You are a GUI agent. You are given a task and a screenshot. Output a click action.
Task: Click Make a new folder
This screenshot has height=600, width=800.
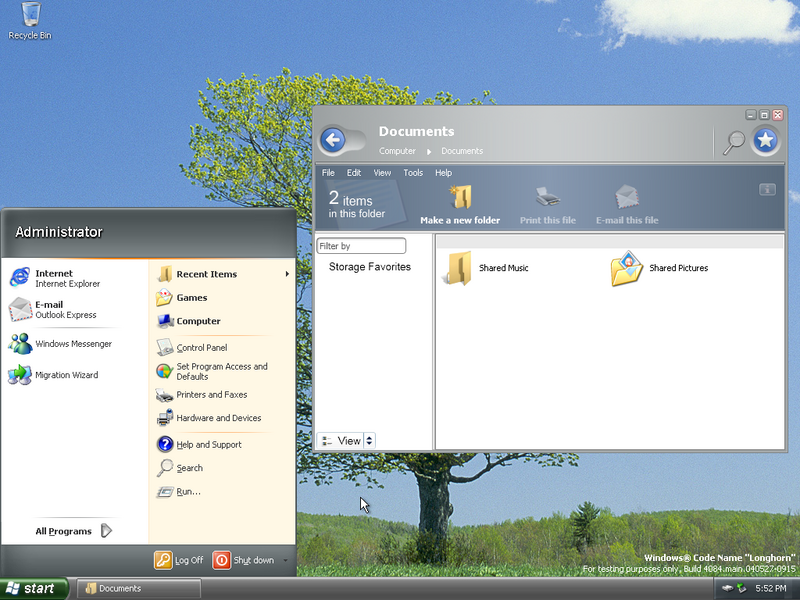pos(460,204)
